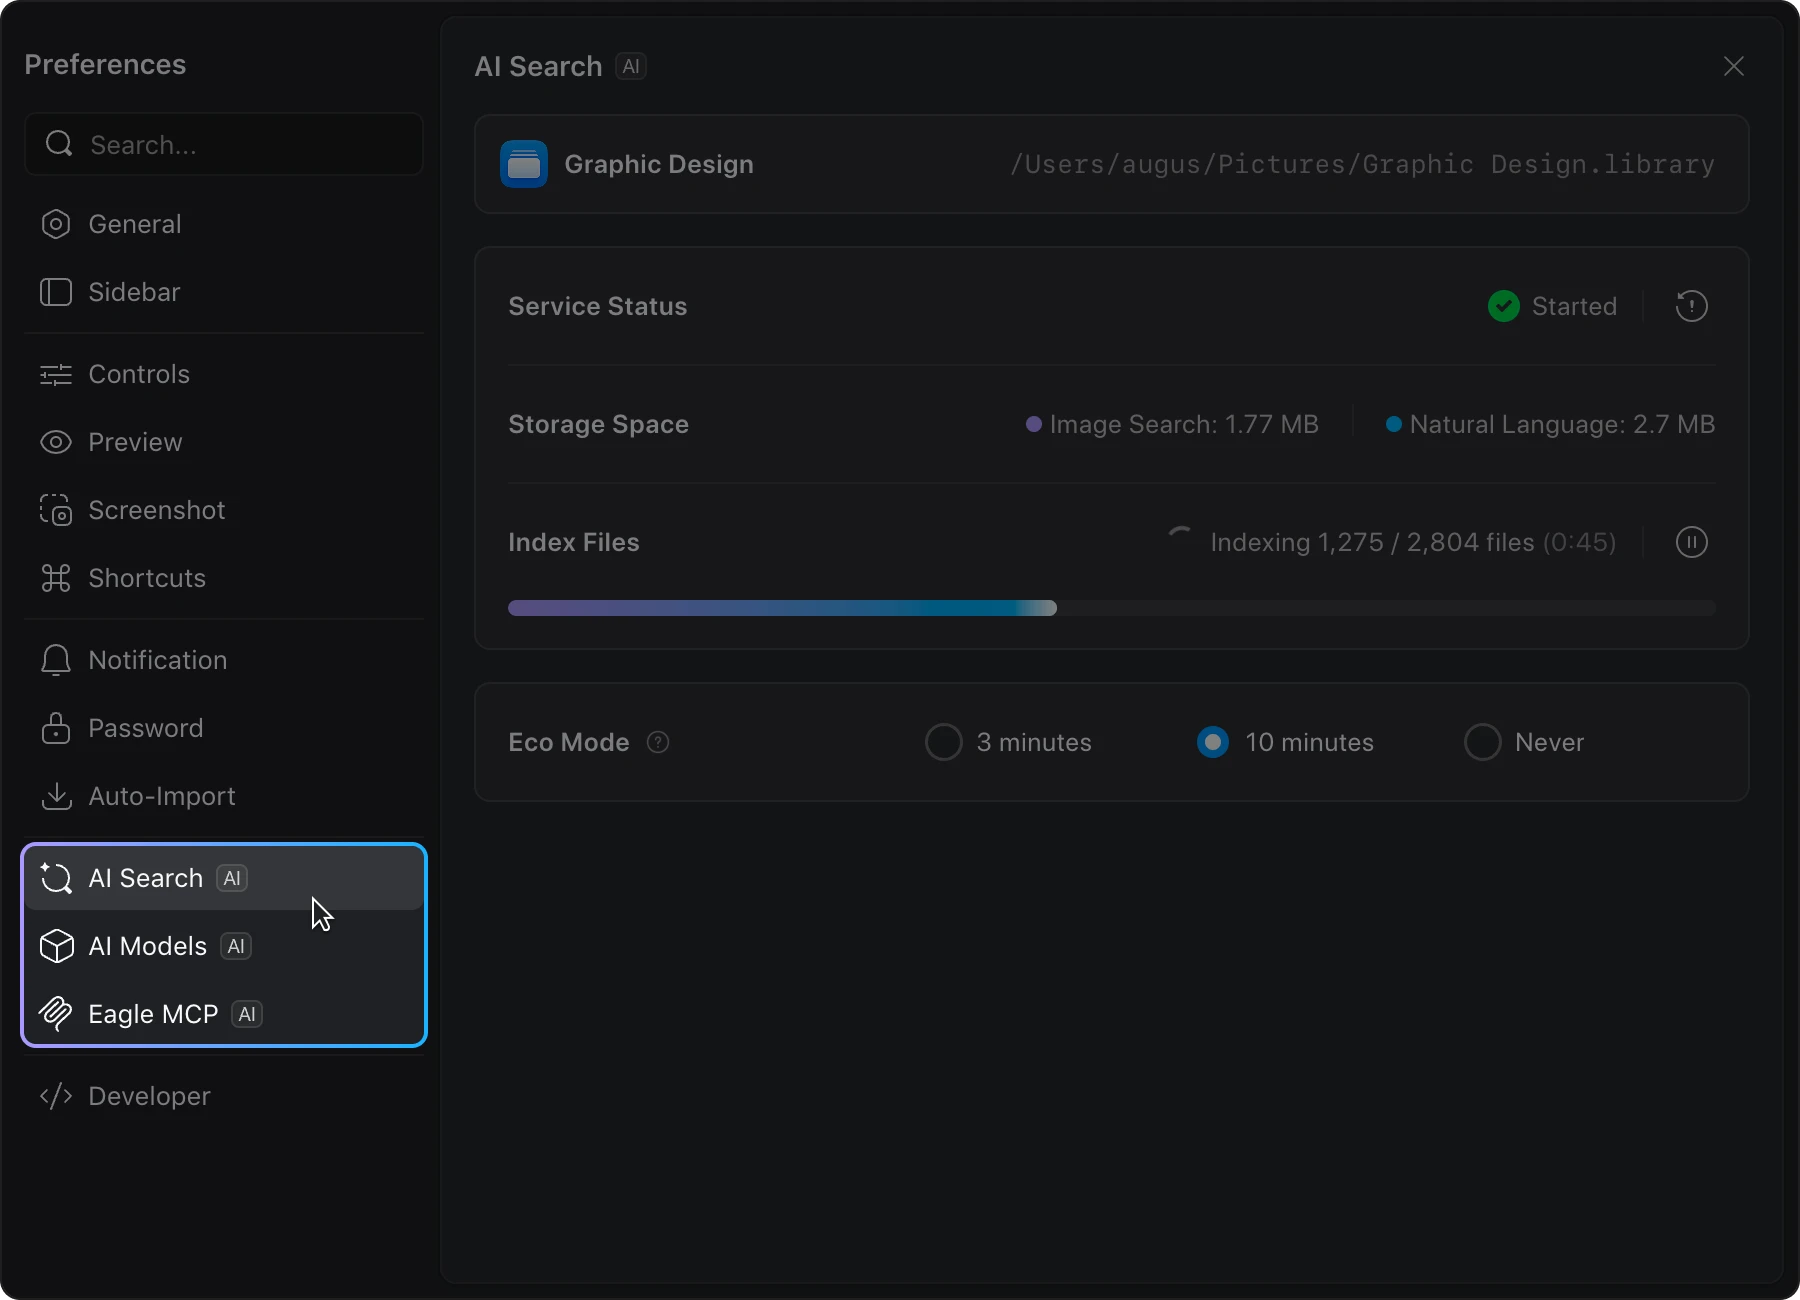Click the service status restart icon
The width and height of the screenshot is (1800, 1300).
click(x=1691, y=306)
